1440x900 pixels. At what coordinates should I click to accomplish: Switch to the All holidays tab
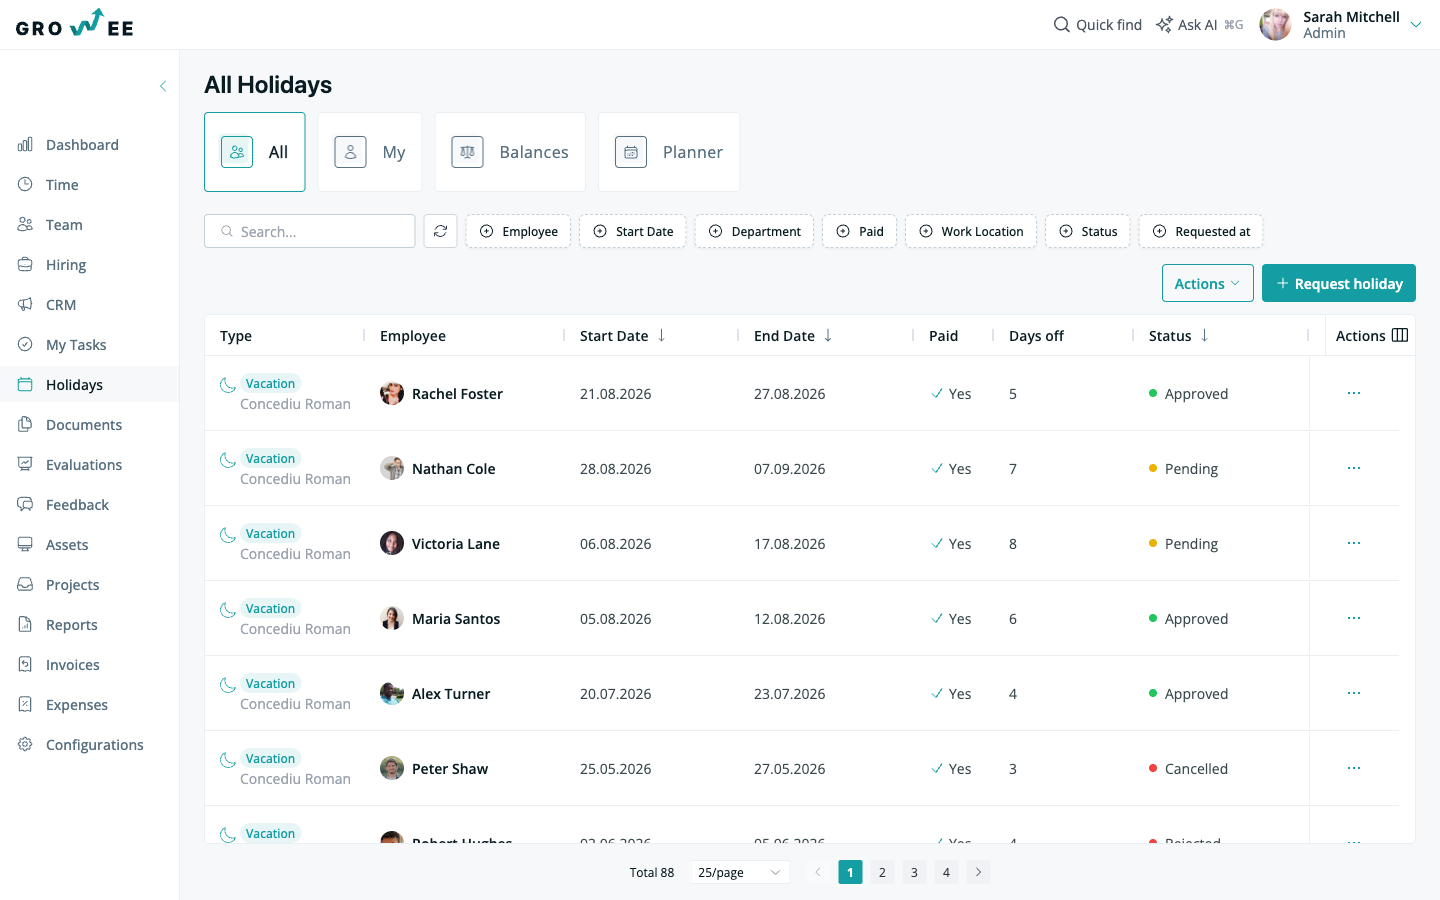click(255, 152)
